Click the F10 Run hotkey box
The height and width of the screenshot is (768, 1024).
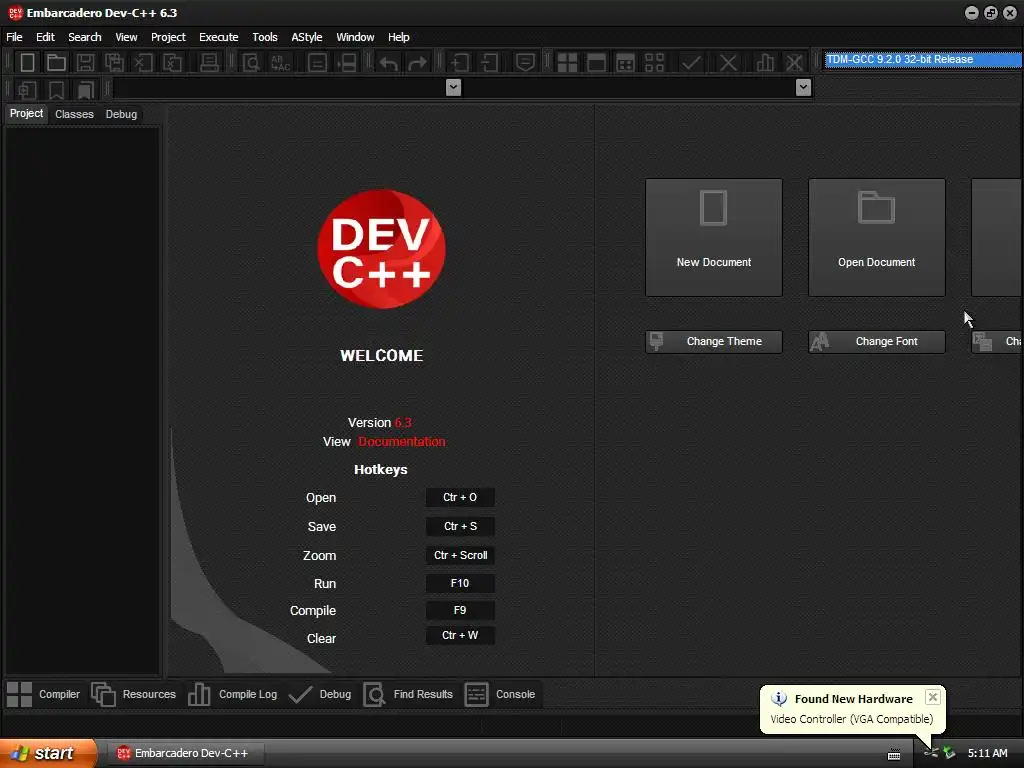click(460, 583)
